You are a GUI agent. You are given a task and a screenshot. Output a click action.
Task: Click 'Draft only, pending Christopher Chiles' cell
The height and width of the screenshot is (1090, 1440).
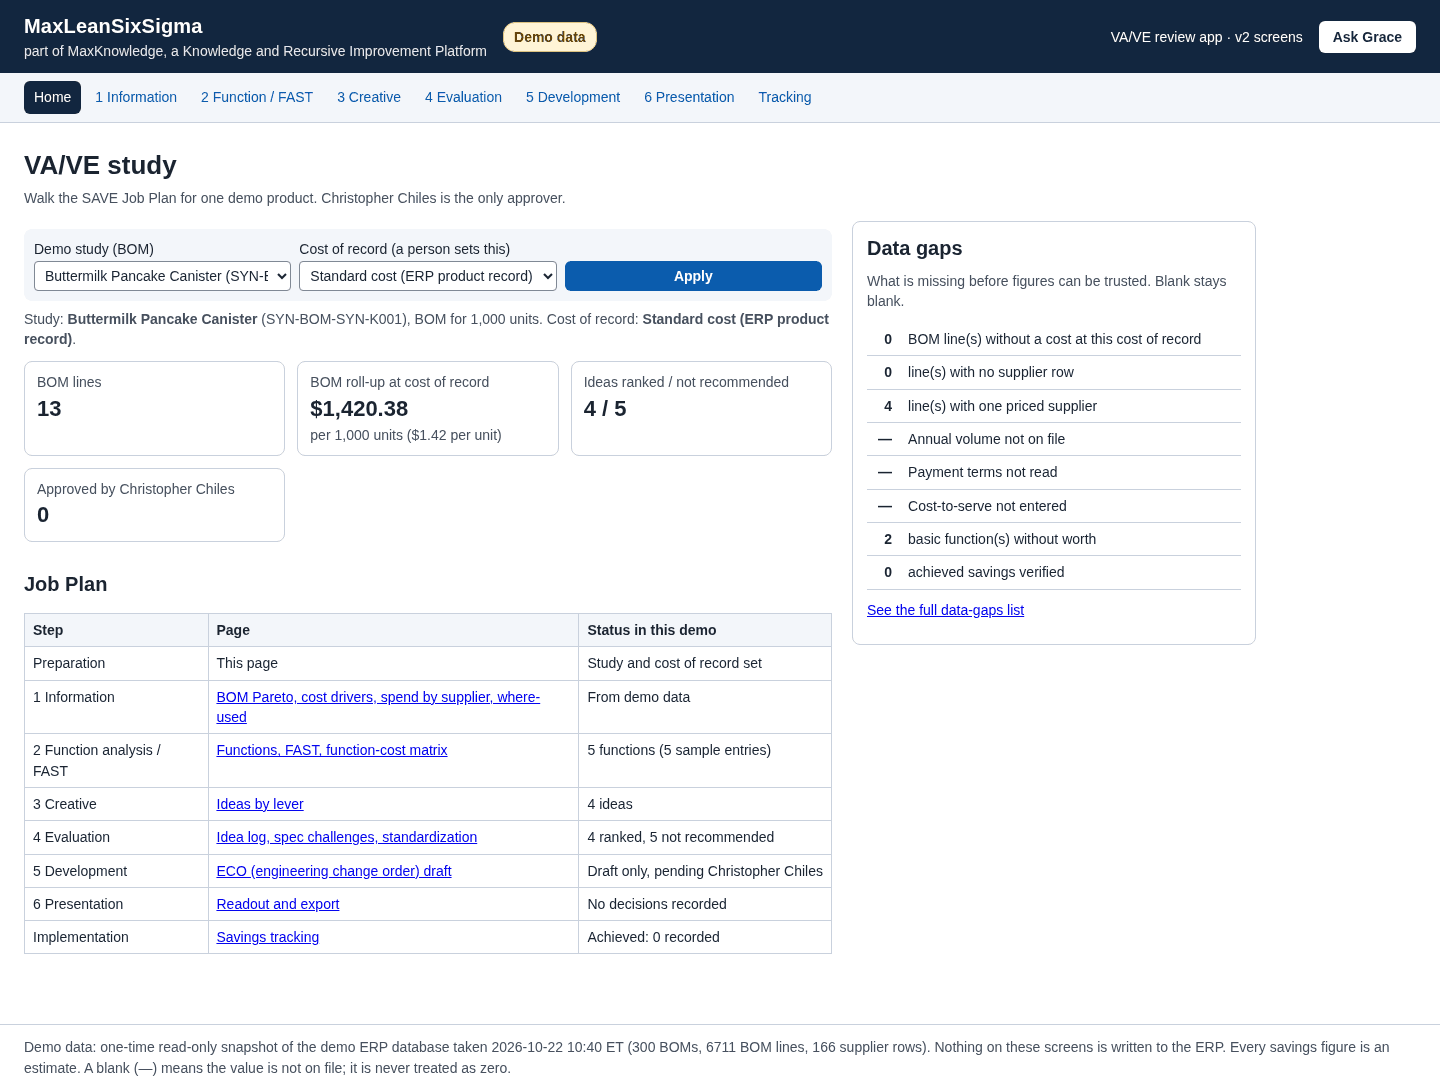point(705,871)
